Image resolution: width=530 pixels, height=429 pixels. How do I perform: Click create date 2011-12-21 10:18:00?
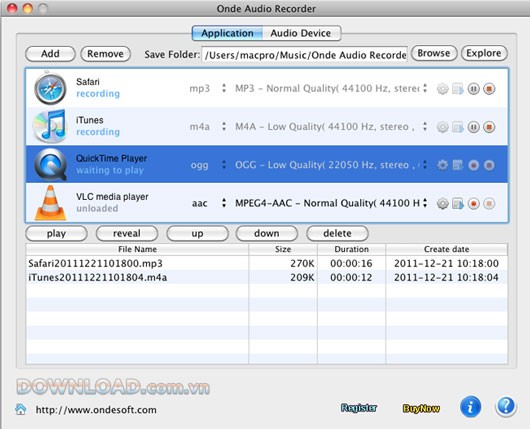pyautogui.click(x=446, y=263)
